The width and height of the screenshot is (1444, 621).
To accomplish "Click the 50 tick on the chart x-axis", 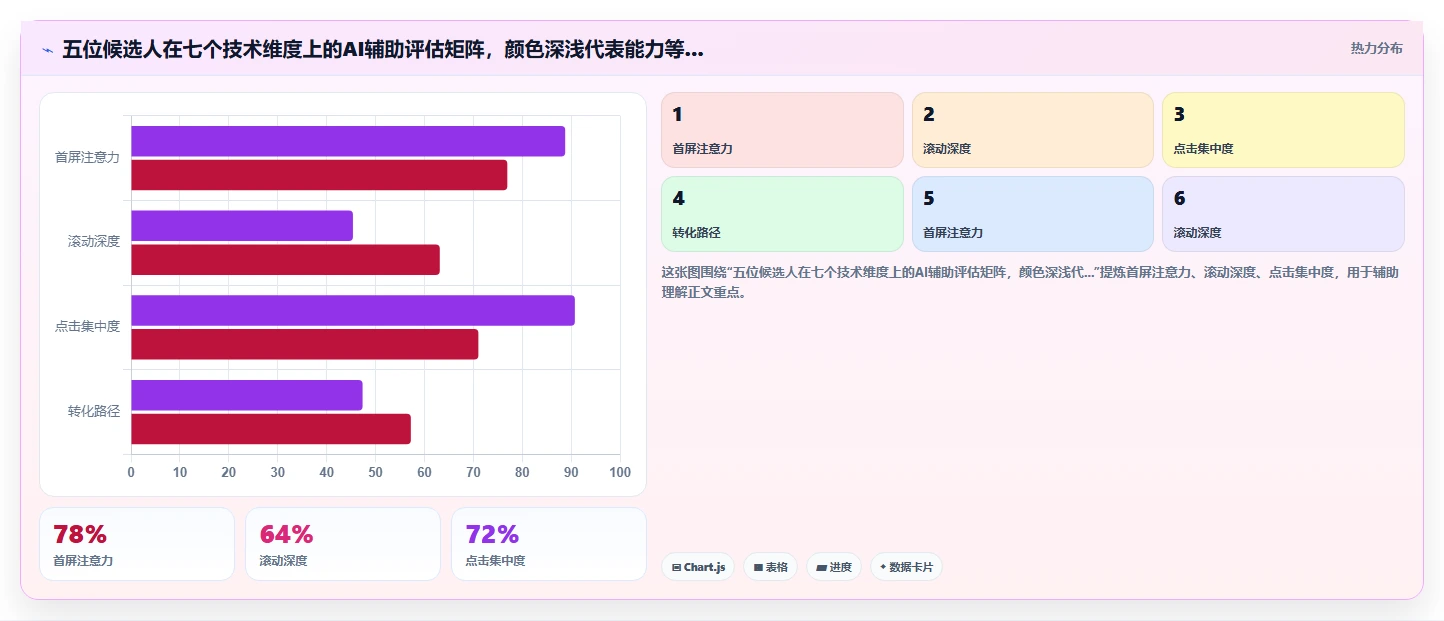I will [x=376, y=472].
